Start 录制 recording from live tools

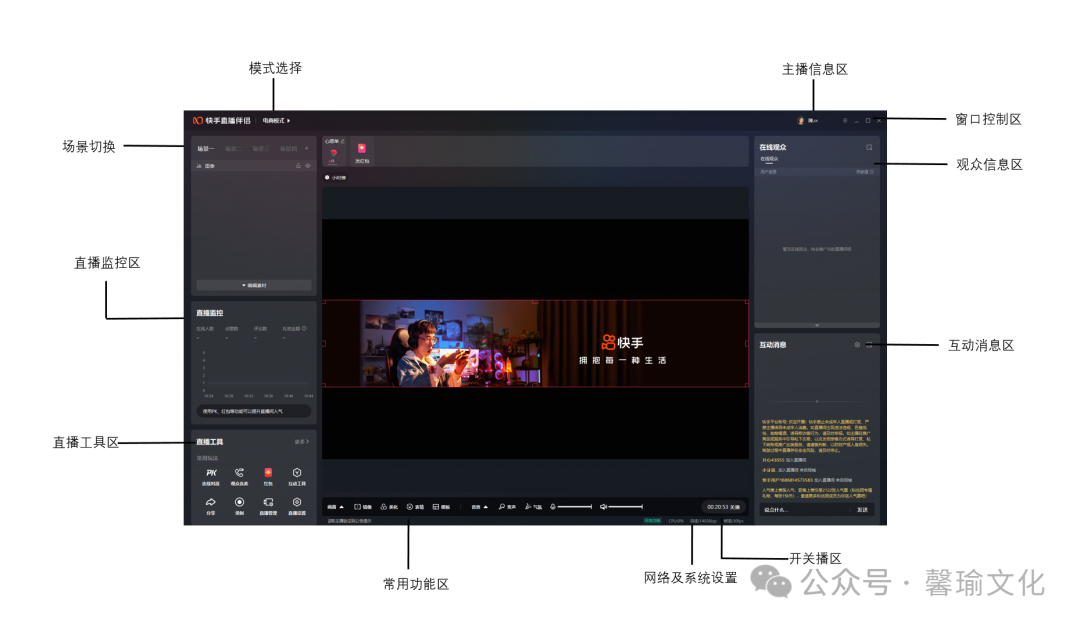coord(240,503)
